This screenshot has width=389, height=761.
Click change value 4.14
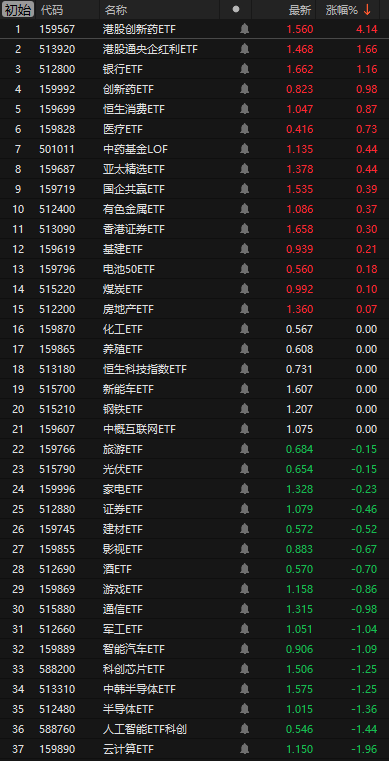[x=366, y=29]
